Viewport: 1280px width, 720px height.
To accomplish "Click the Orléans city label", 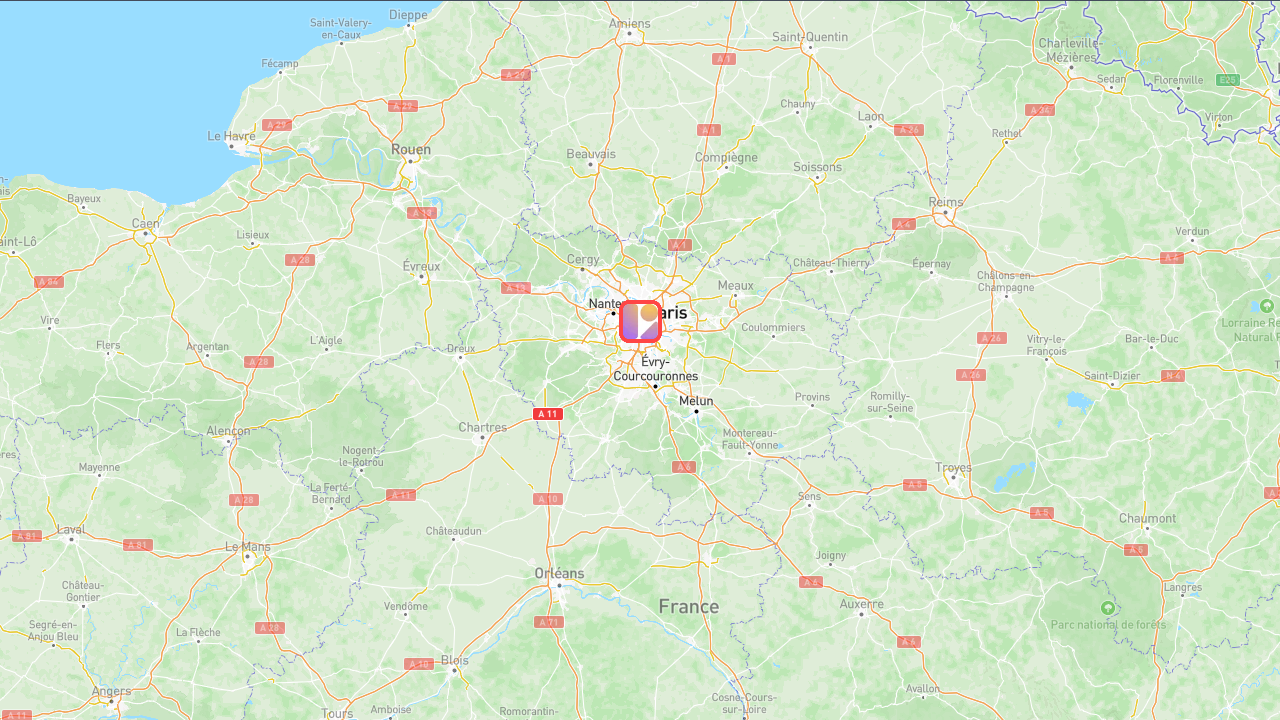I will click(x=560, y=574).
